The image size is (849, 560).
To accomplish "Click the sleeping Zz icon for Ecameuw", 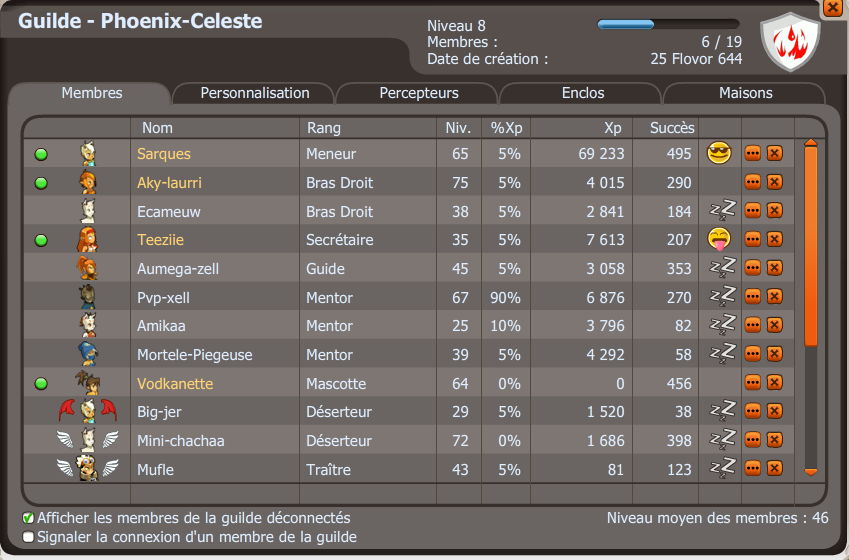I will (721, 211).
